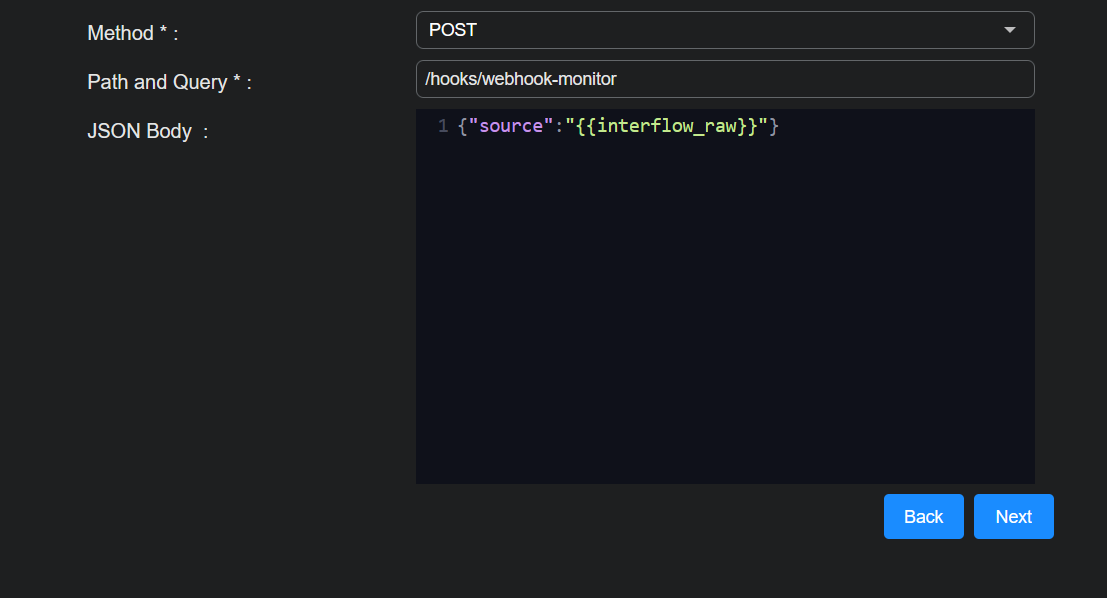
Task: Click the Next button
Action: 1013,516
